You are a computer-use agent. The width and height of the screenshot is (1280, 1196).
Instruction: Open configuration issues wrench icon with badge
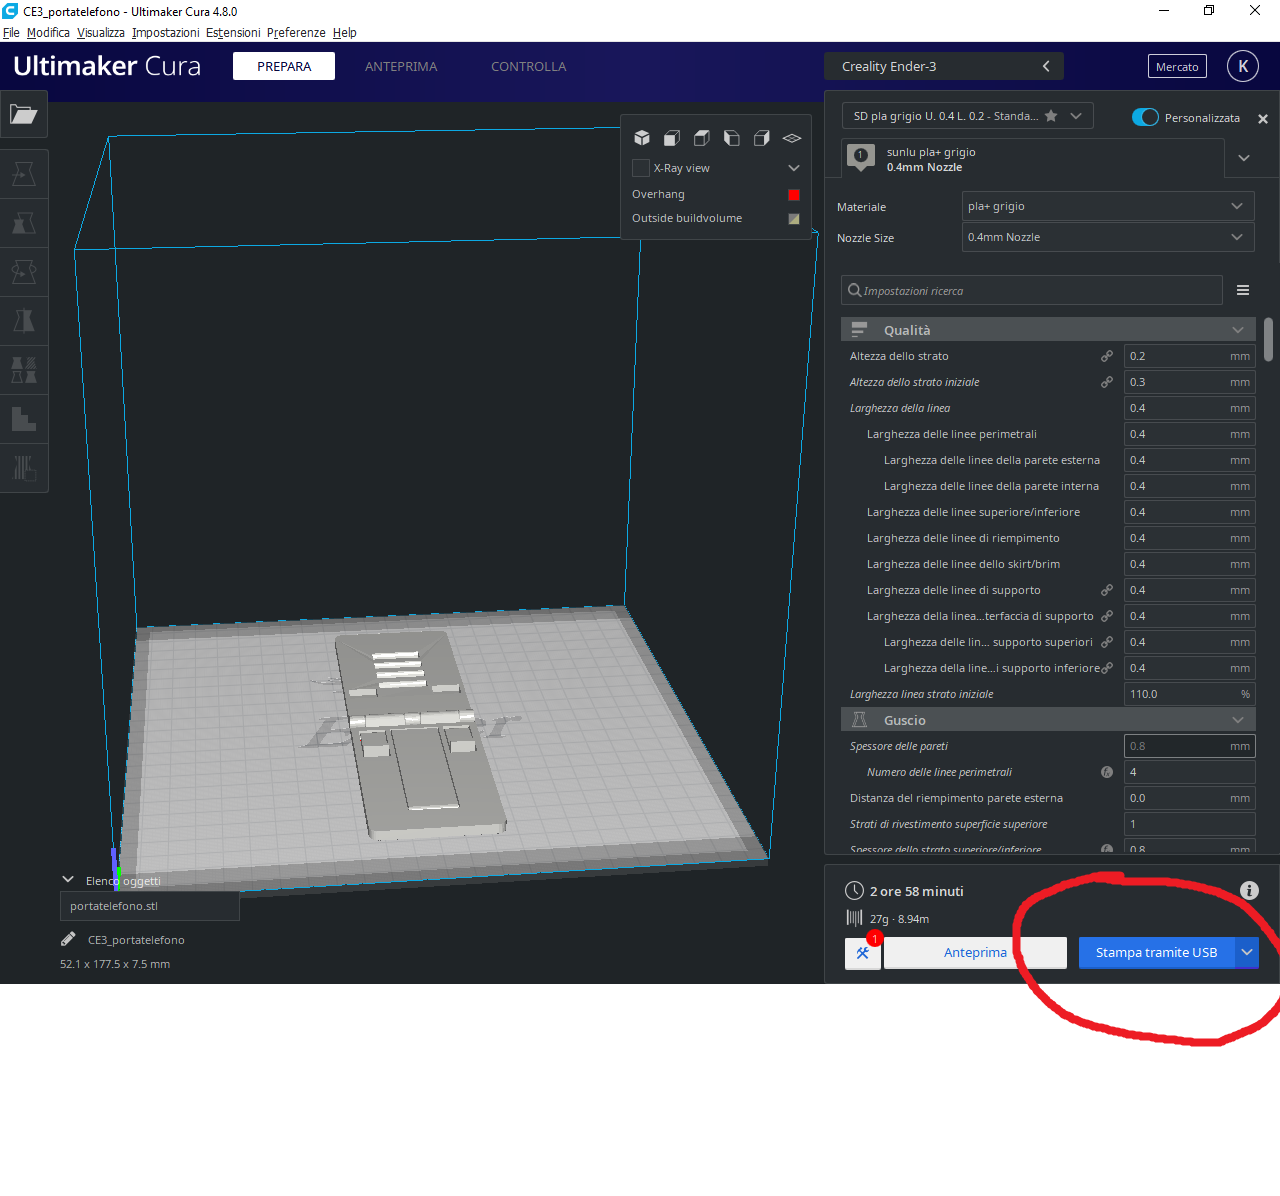[x=863, y=953]
